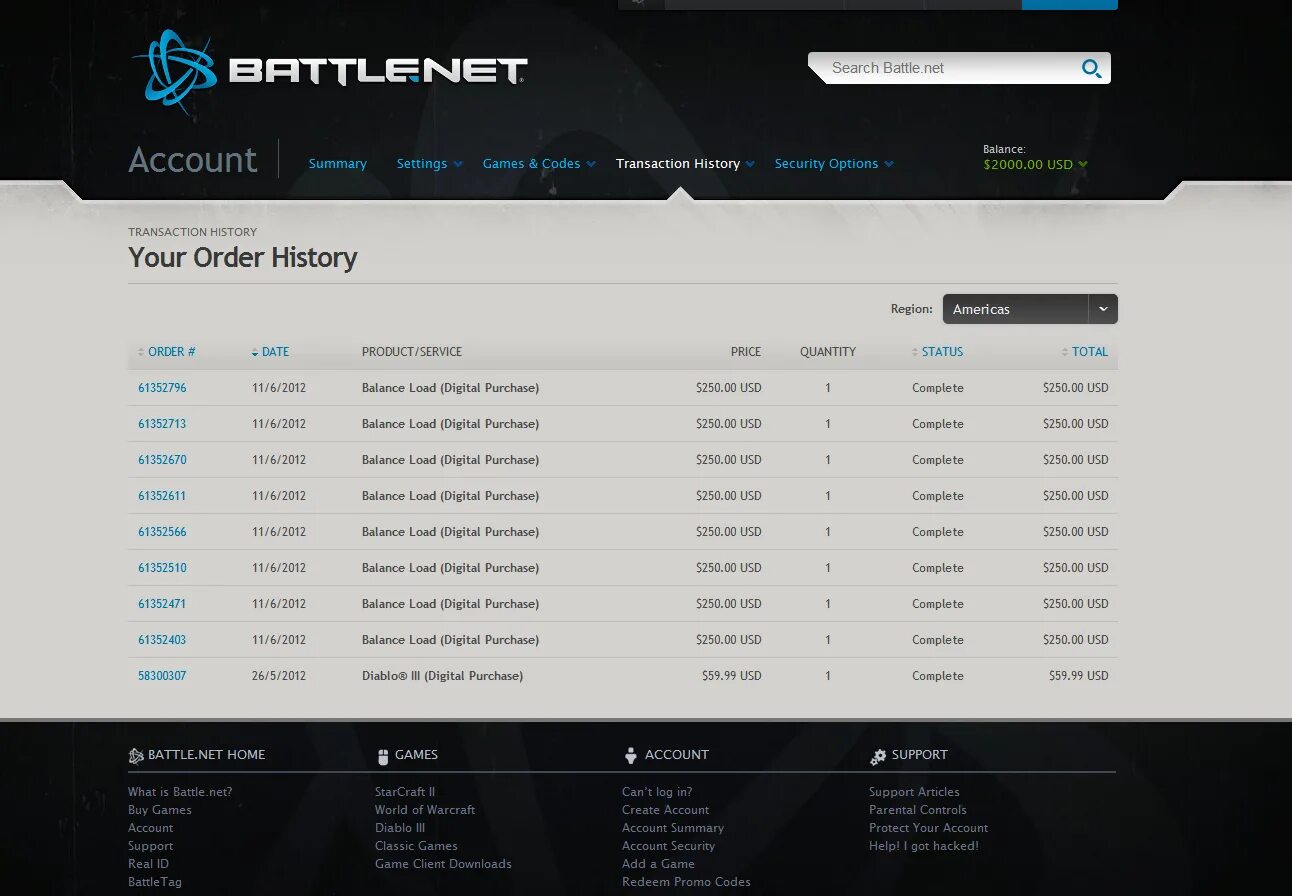Open Account Summary footer link

tap(673, 828)
